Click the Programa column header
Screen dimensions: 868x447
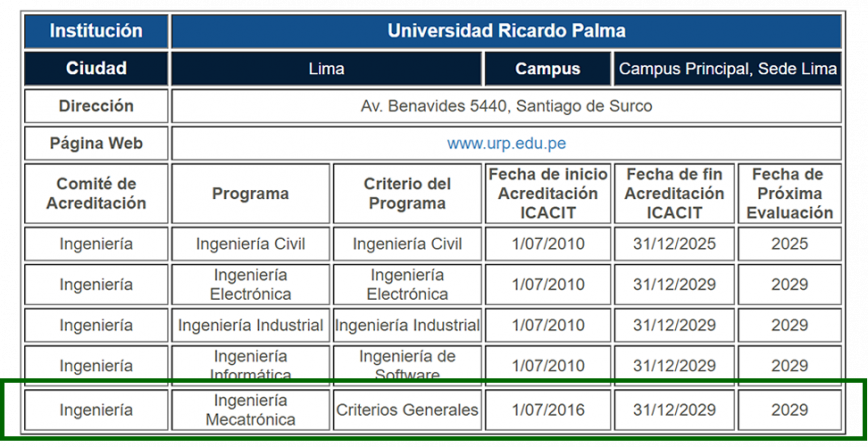(x=250, y=193)
